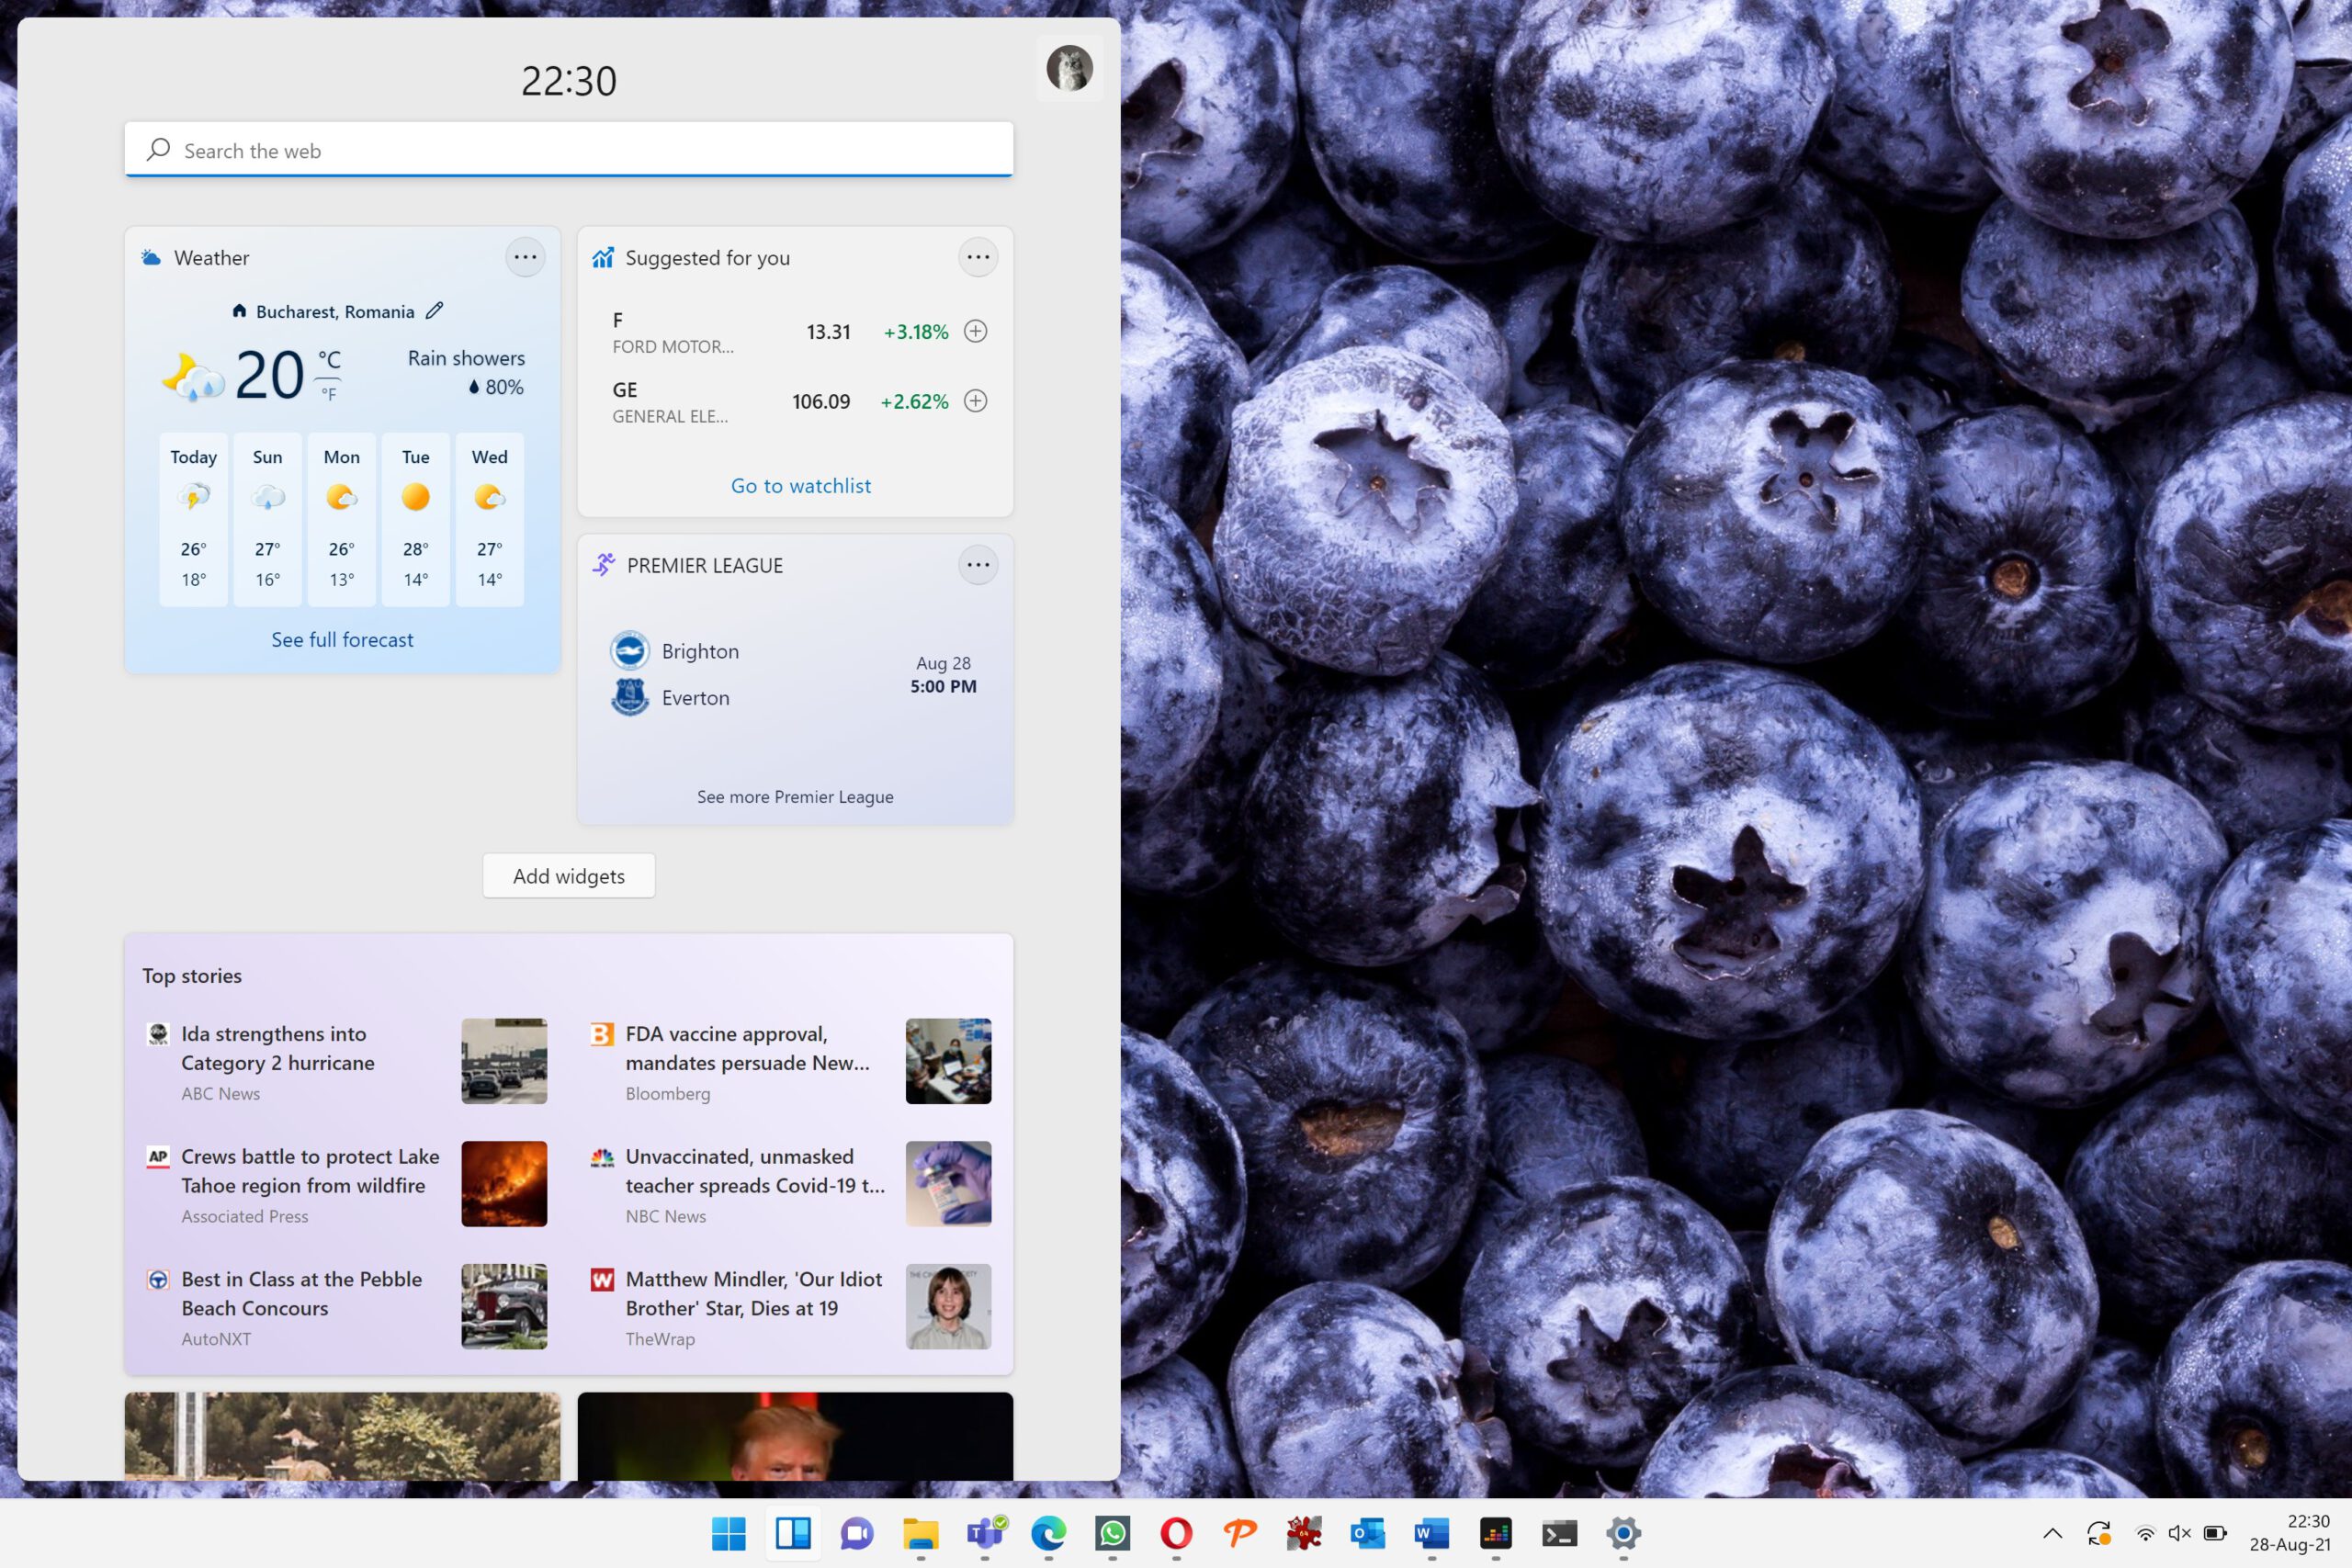Screen dimensions: 2352x1568
Task: Click Add widgets button
Action: [568, 876]
